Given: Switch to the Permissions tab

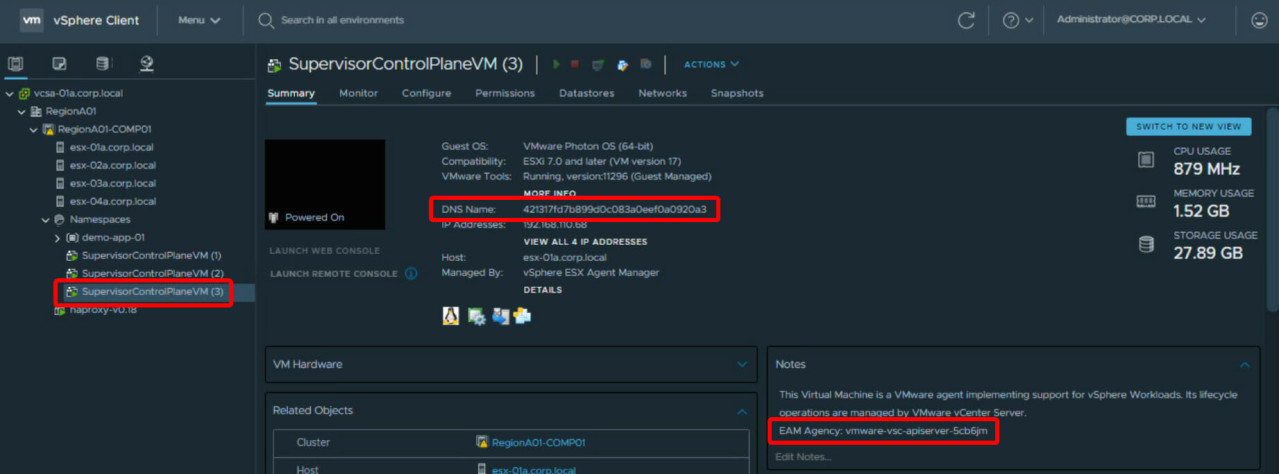Looking at the screenshot, I should [505, 93].
